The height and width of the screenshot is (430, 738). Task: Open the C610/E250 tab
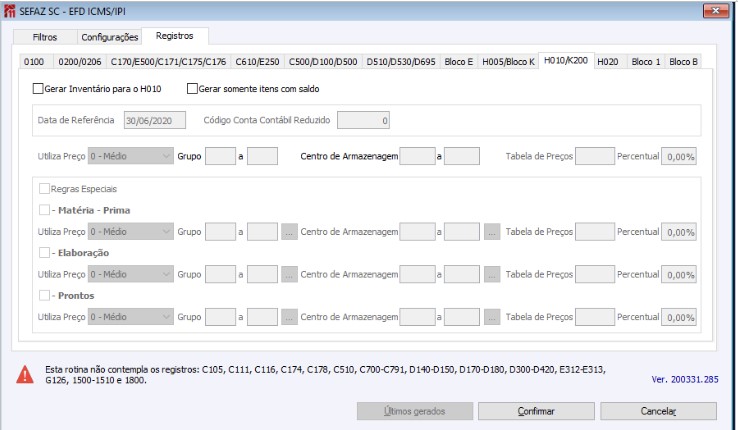pyautogui.click(x=257, y=62)
